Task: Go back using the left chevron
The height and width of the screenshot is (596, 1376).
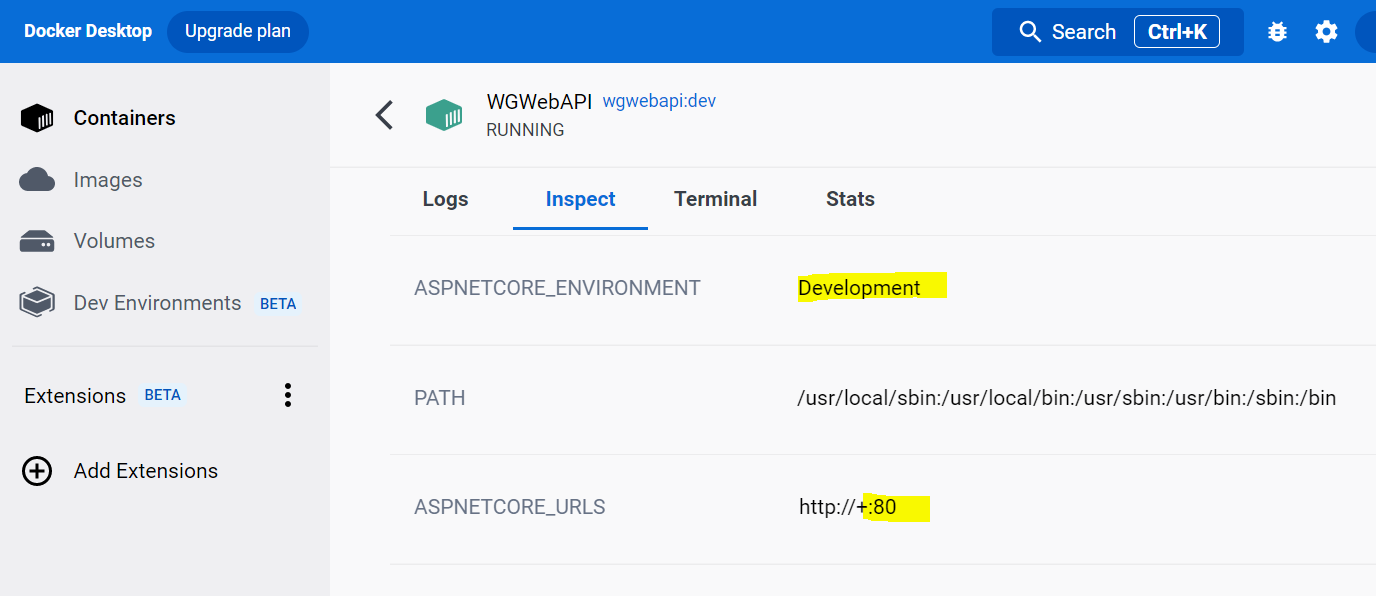Action: click(384, 115)
